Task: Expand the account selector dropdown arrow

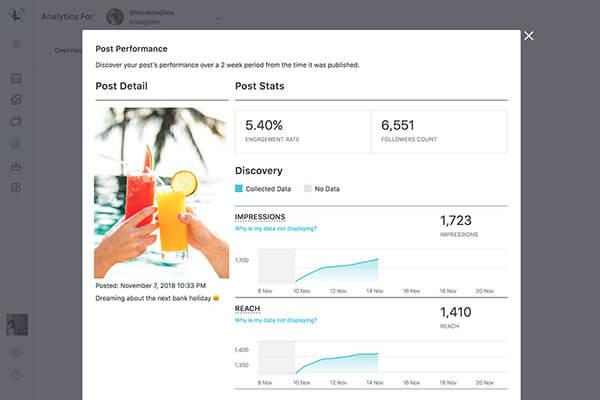Action: pos(218,18)
